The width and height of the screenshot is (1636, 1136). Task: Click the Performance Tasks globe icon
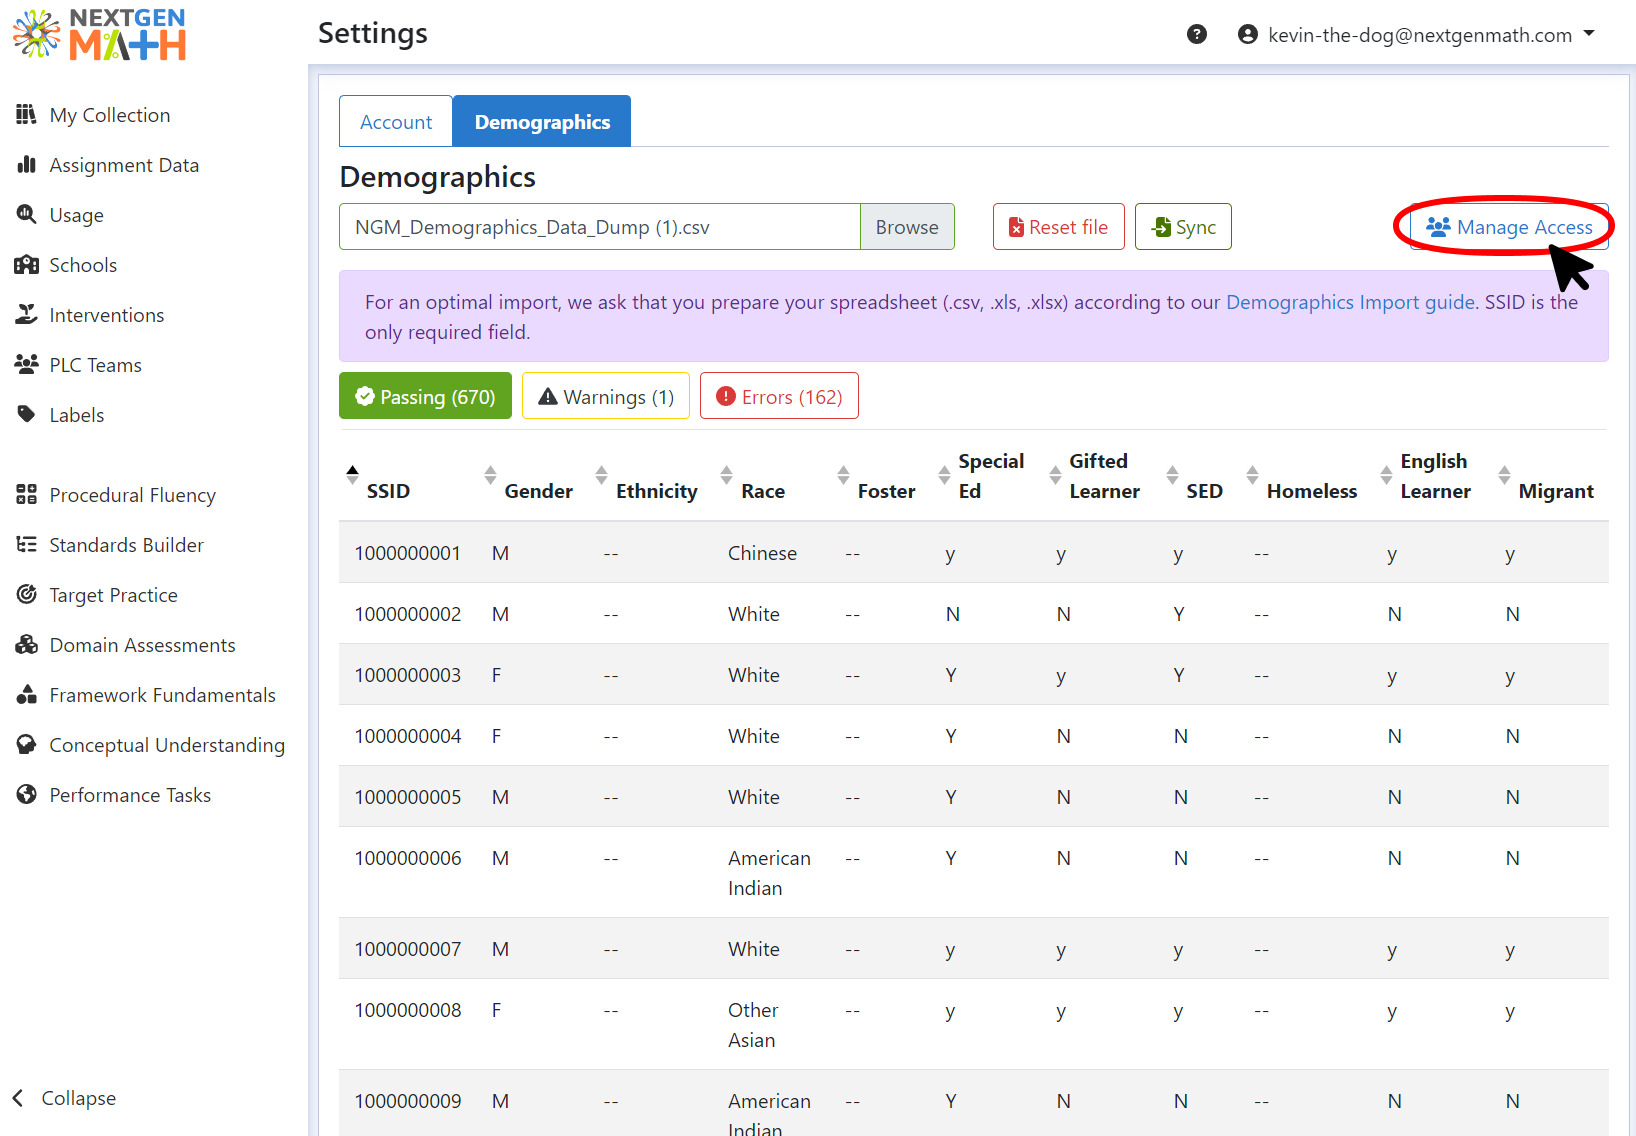26,794
